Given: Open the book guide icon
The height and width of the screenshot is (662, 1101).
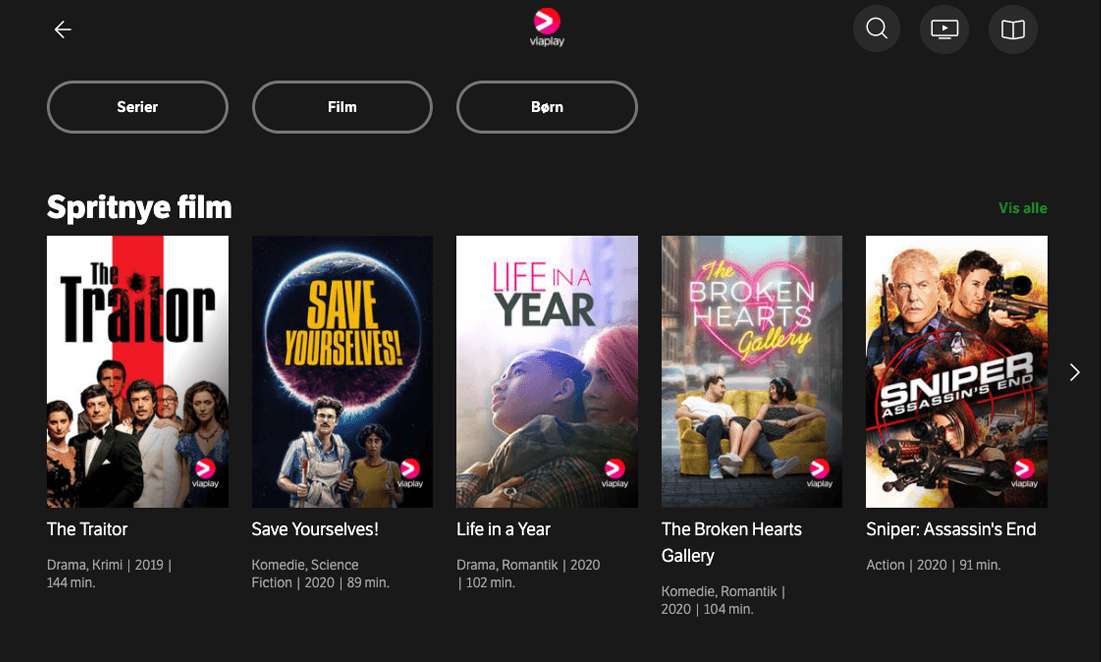Looking at the screenshot, I should point(1013,30).
